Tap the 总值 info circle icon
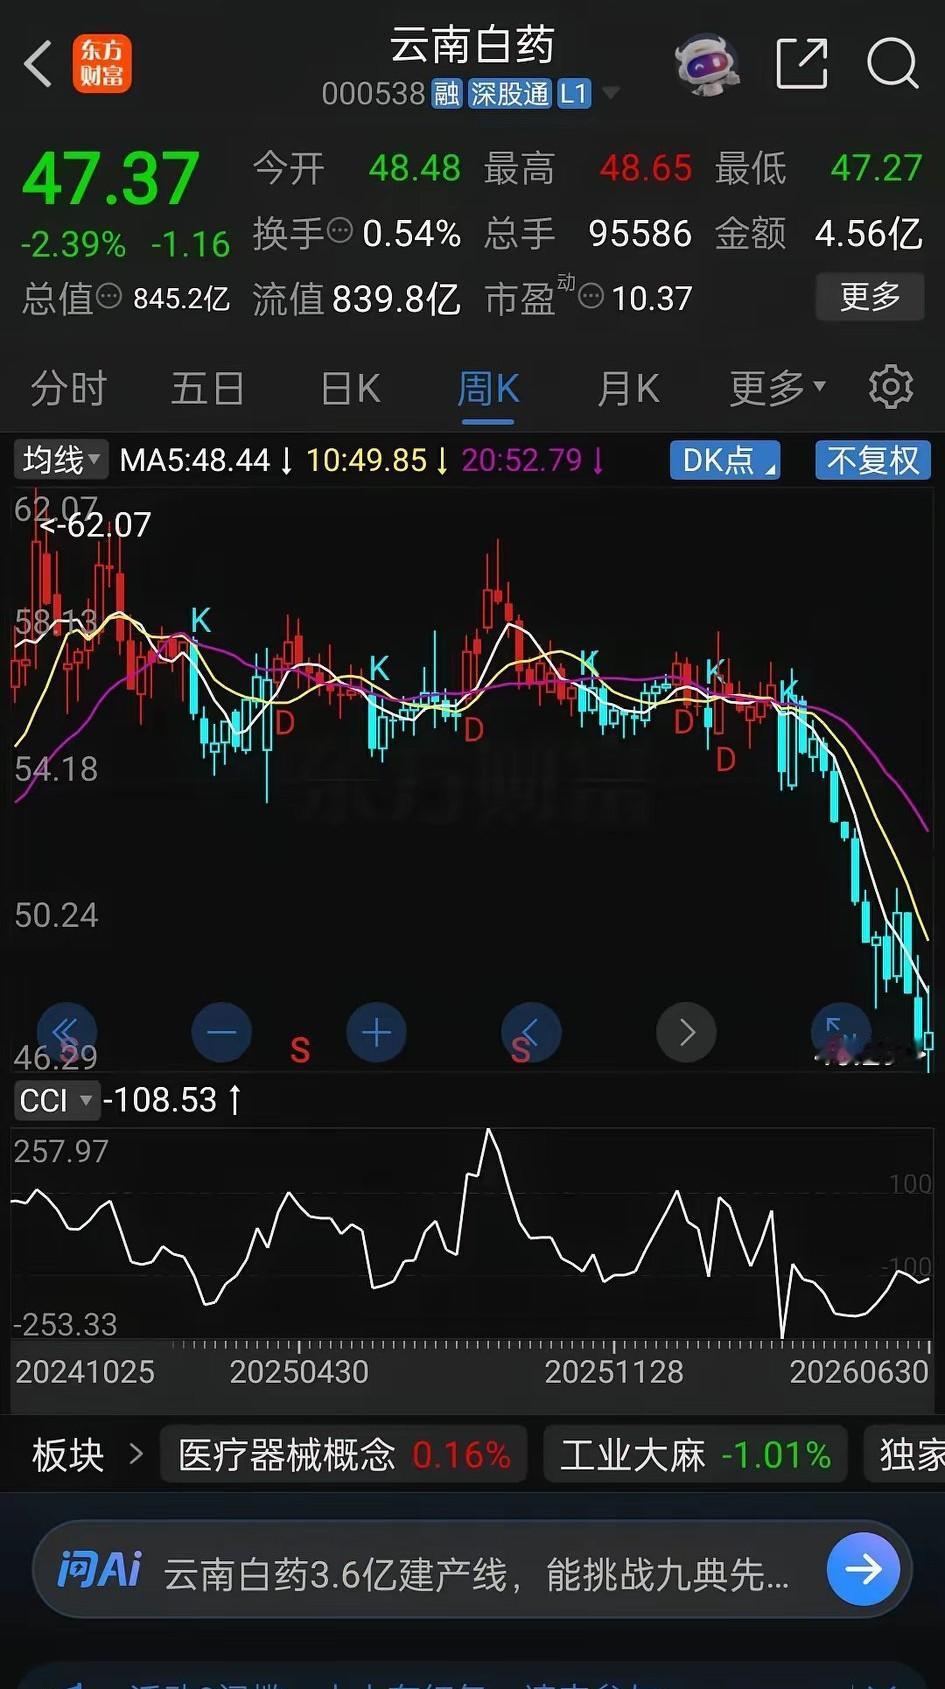945x1689 pixels. [x=108, y=296]
